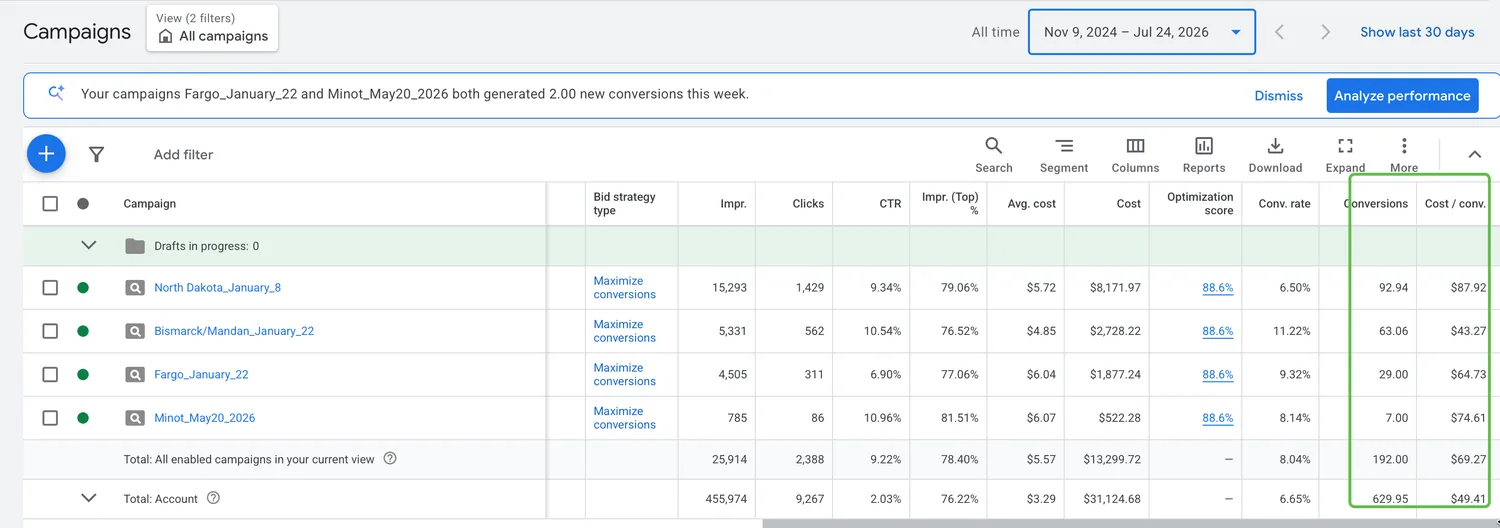This screenshot has width=1500, height=528.
Task: Expand the table to full screen
Action: click(x=1345, y=155)
